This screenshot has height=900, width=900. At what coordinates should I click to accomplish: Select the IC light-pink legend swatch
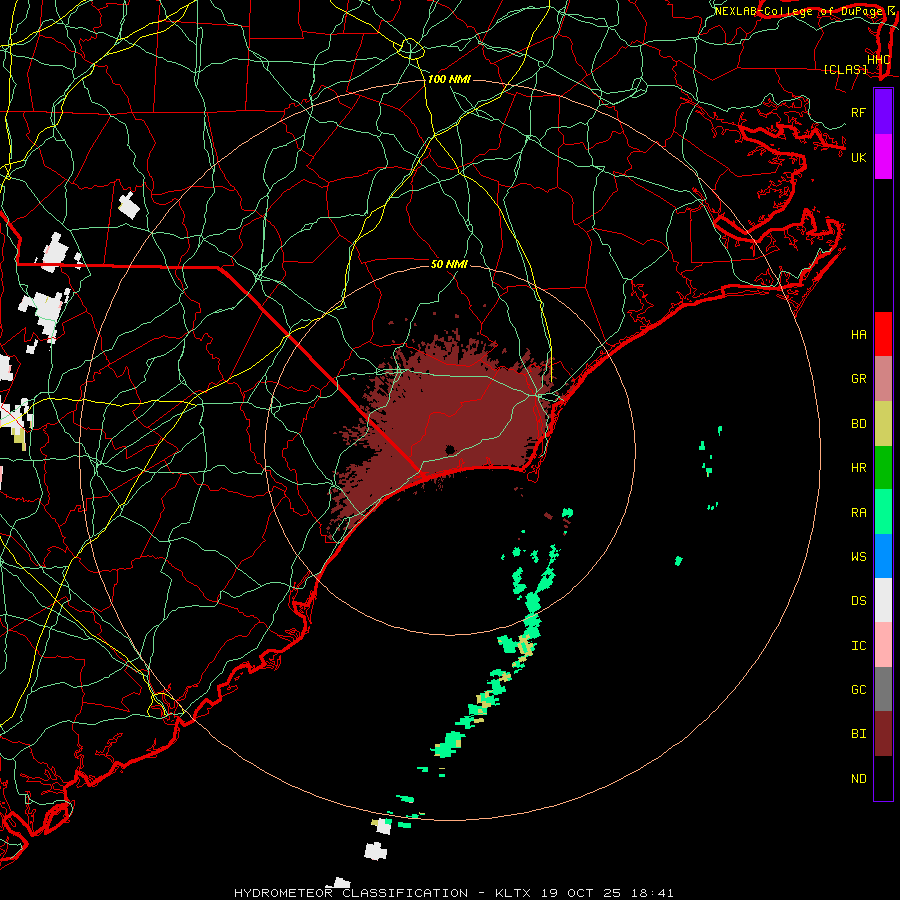pyautogui.click(x=883, y=645)
